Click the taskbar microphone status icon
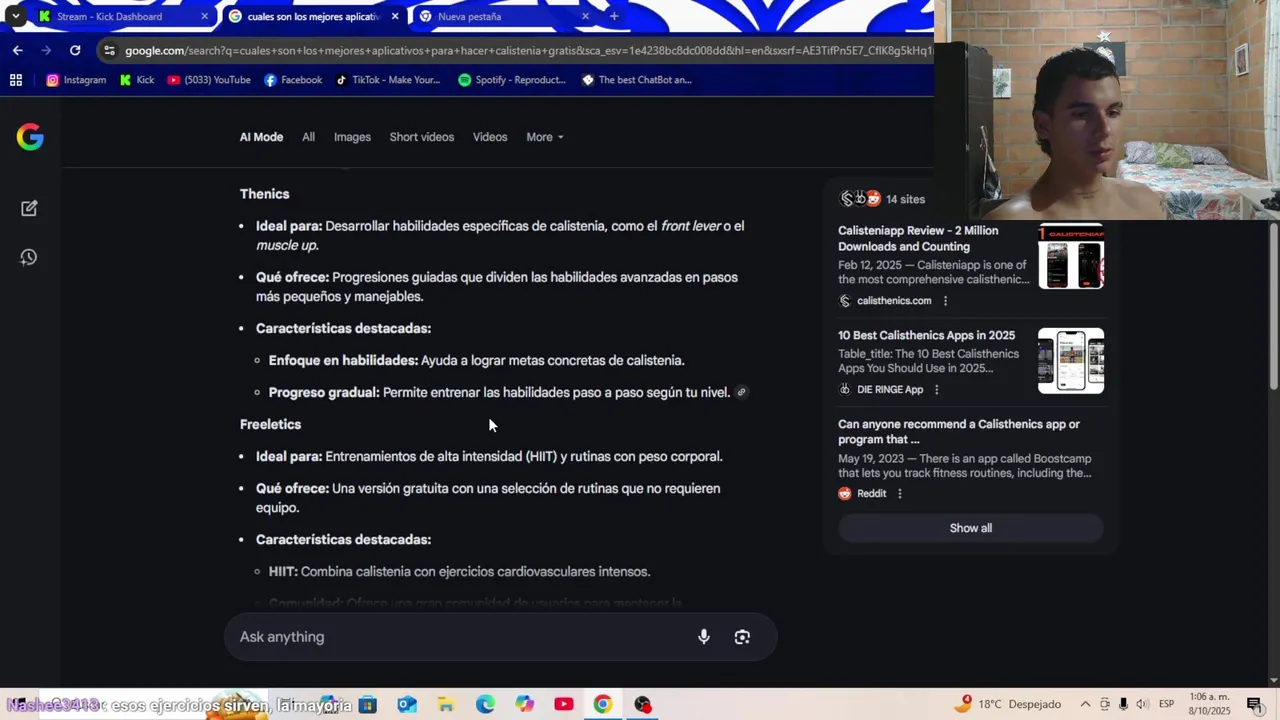The height and width of the screenshot is (720, 1280). 1123,705
